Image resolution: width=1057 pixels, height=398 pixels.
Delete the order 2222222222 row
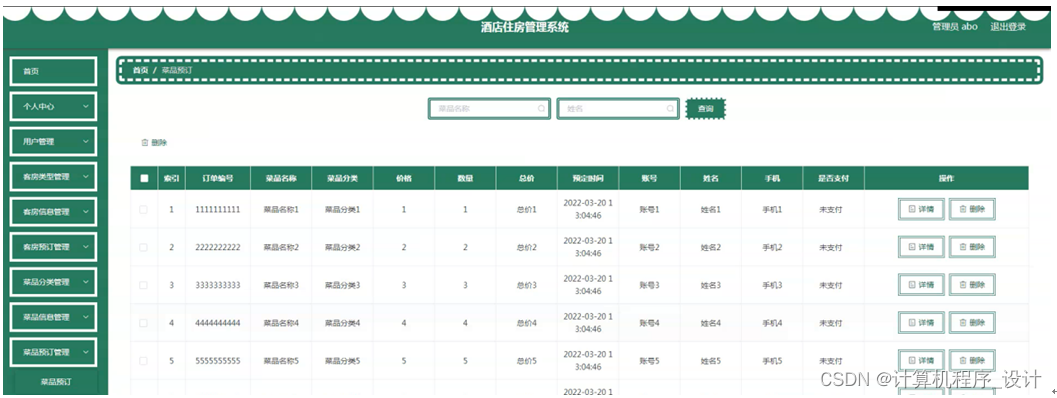972,248
